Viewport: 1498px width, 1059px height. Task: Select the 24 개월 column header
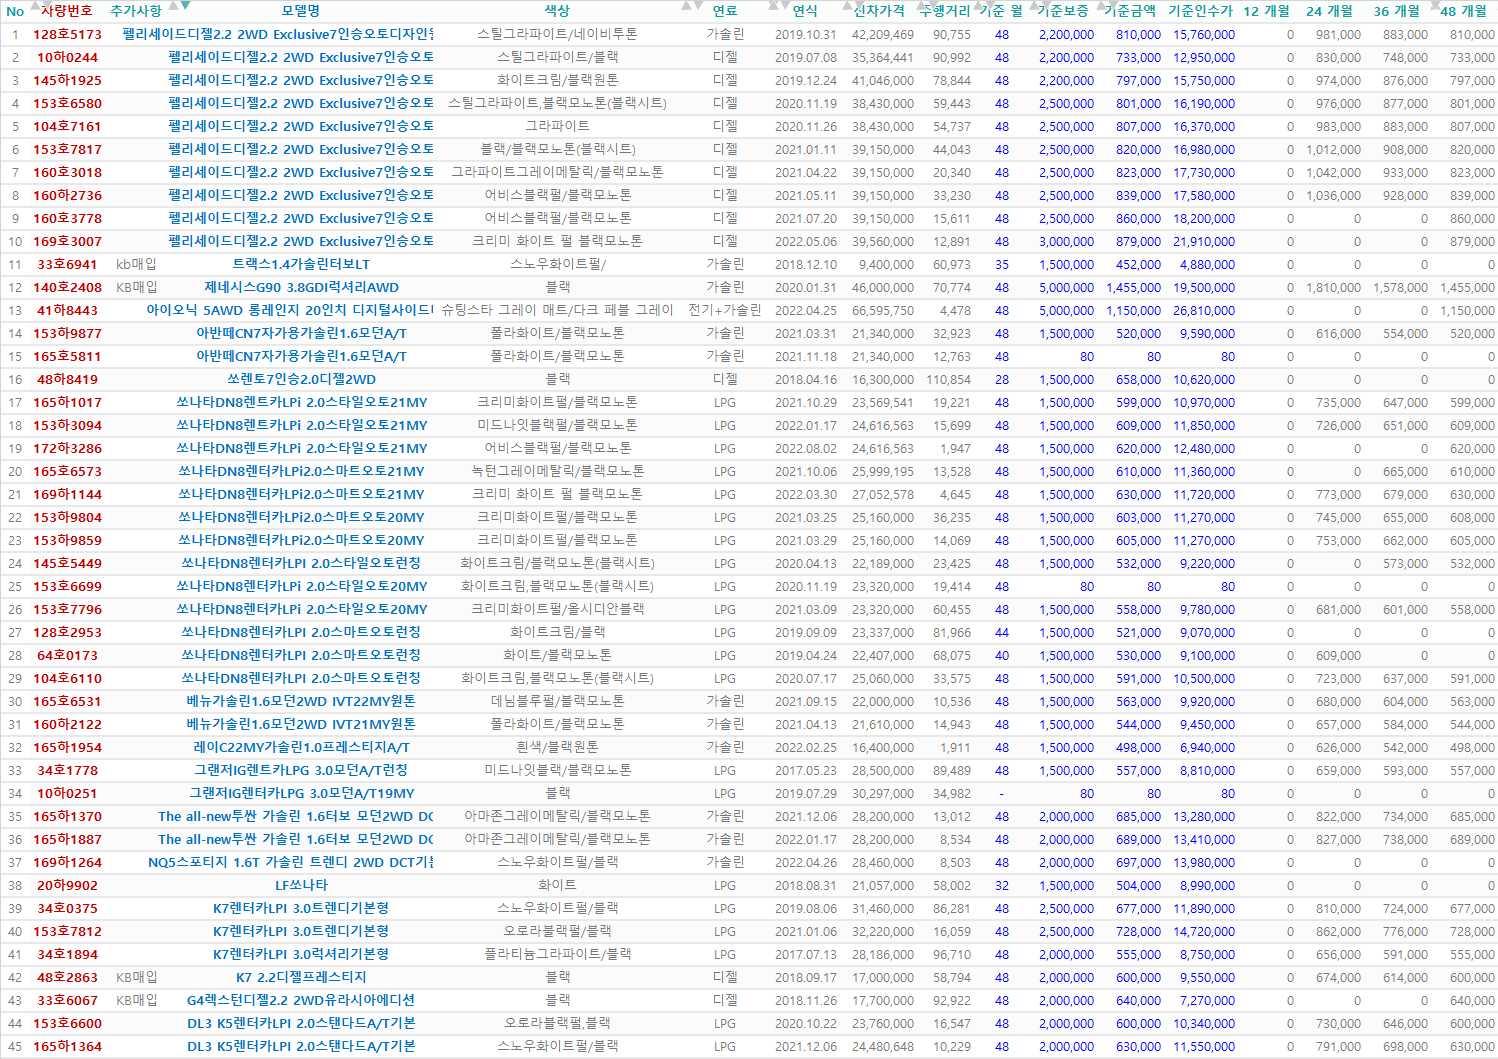click(1330, 11)
